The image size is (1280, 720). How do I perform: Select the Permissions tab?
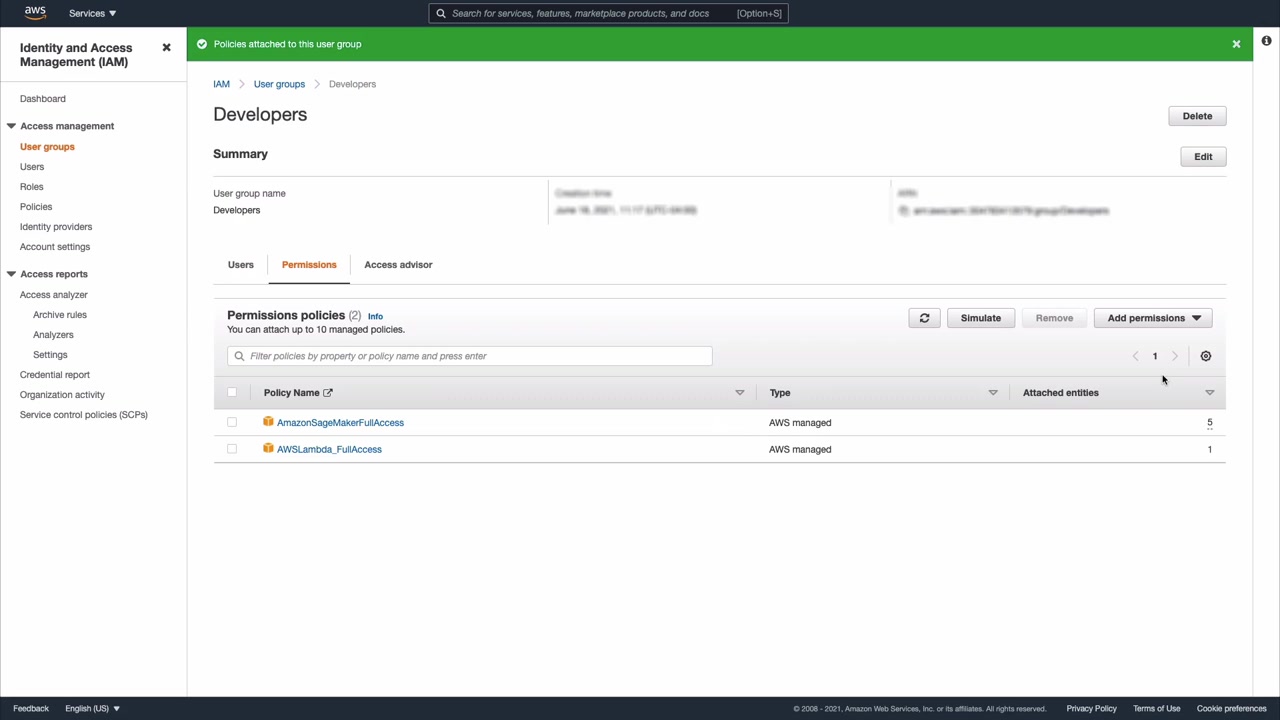pyautogui.click(x=309, y=265)
